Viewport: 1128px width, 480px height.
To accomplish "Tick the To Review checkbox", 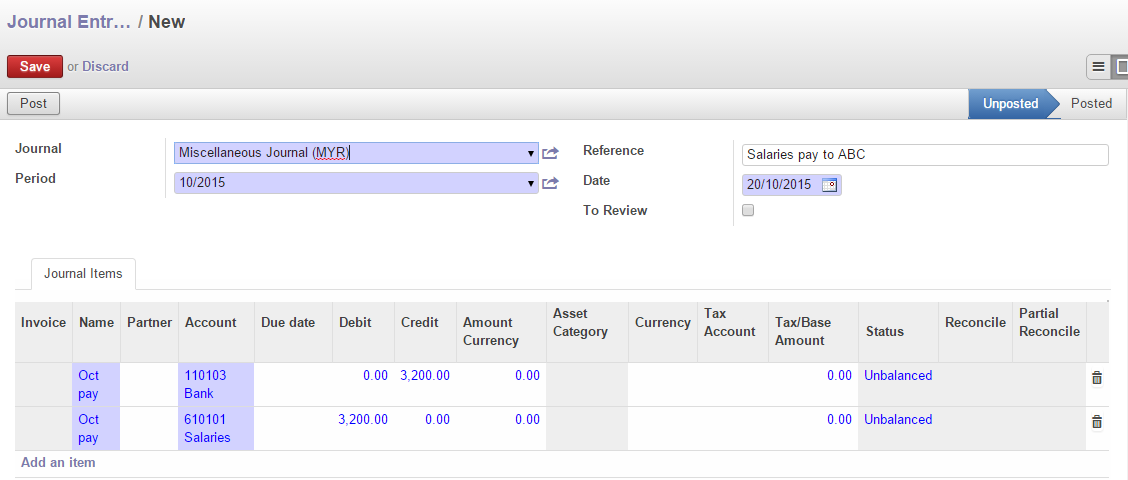I will coord(748,211).
